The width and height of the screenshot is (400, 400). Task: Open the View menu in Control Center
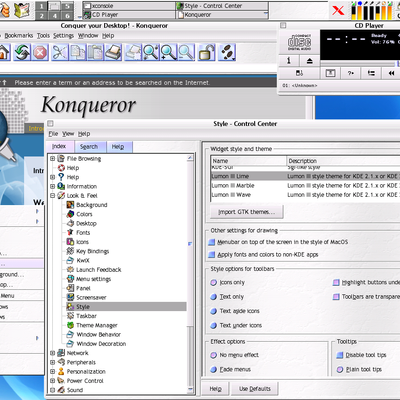(x=68, y=134)
